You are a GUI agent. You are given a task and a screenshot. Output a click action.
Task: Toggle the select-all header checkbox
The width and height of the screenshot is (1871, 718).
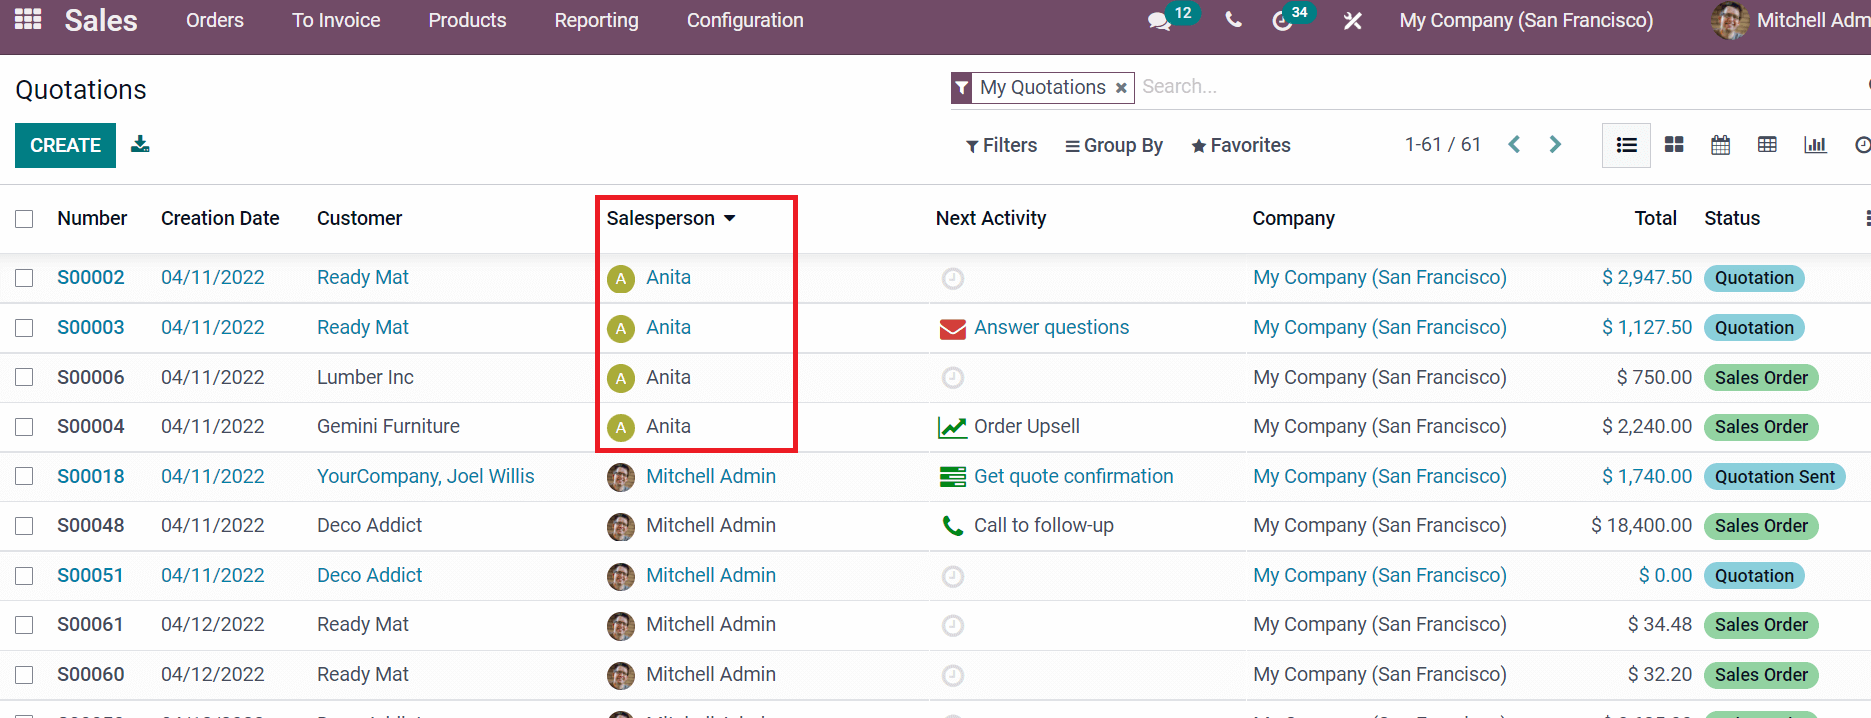coord(25,219)
